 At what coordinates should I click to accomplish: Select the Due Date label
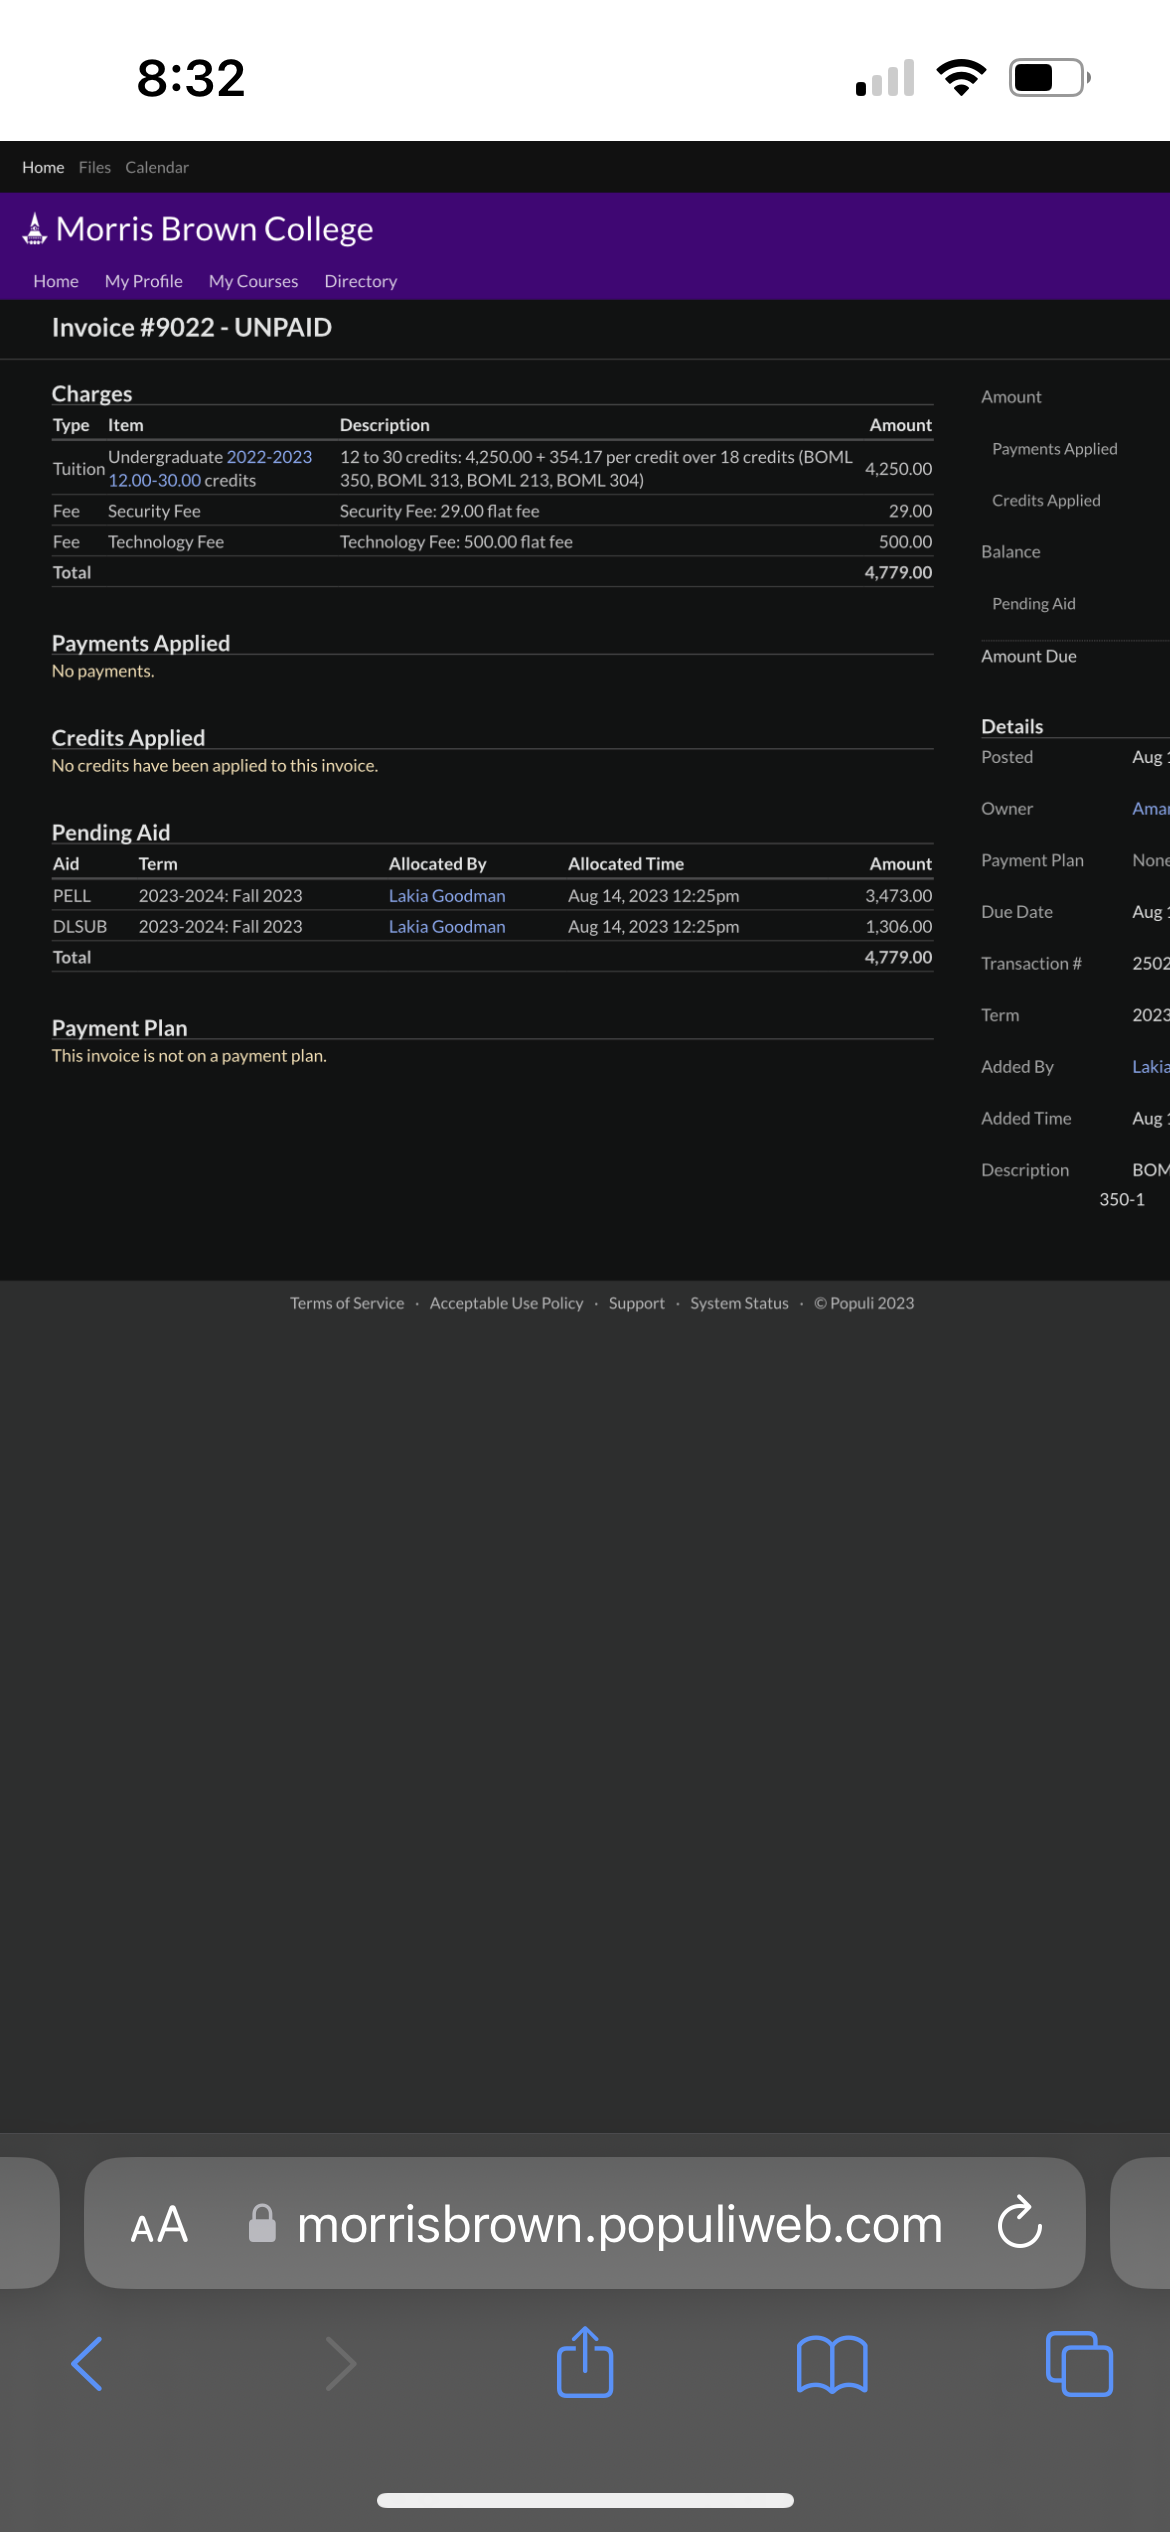(1017, 912)
